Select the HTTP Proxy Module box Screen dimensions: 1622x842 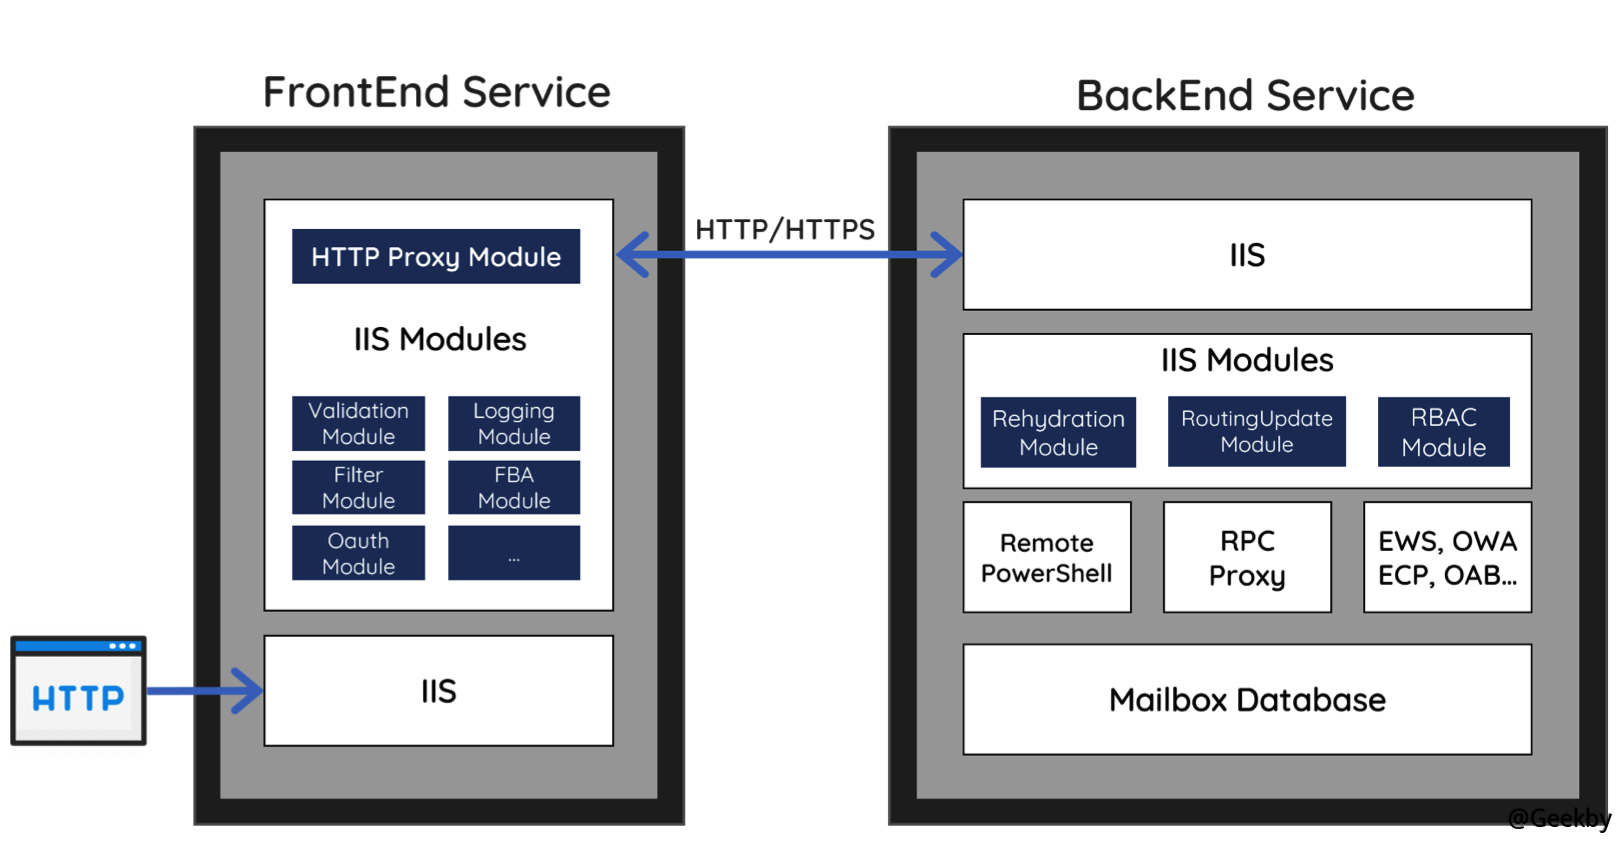pyautogui.click(x=435, y=257)
